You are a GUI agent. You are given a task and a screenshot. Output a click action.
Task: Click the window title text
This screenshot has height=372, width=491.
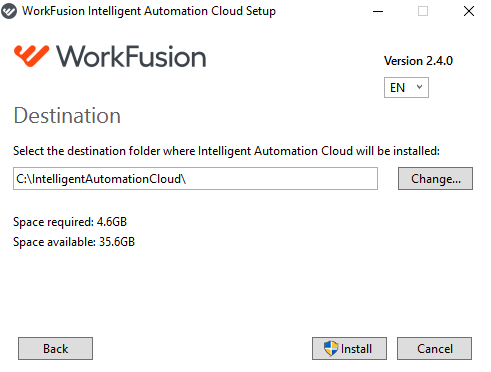(x=149, y=11)
